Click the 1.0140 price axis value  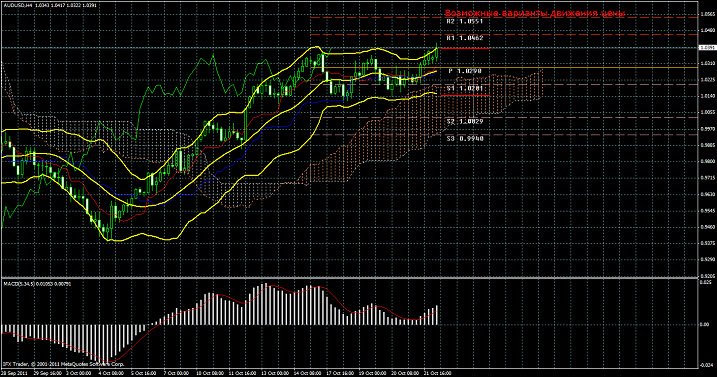(707, 96)
